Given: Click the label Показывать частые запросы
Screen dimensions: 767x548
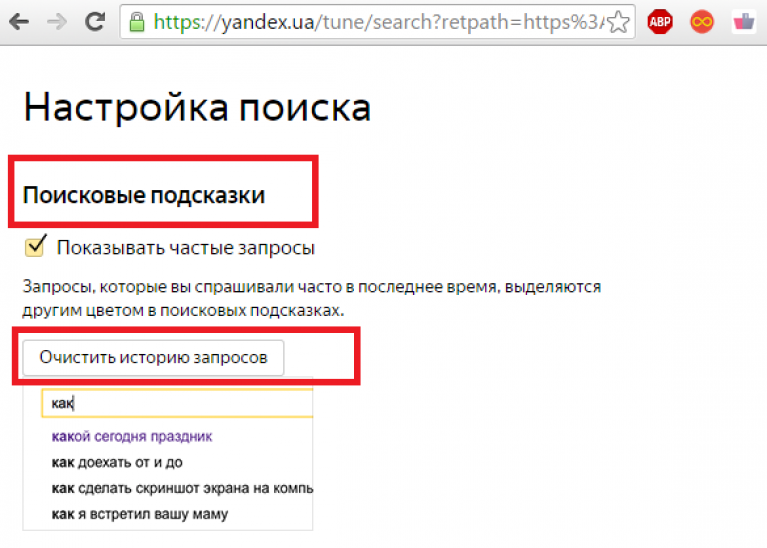Looking at the screenshot, I should click(x=185, y=248).
